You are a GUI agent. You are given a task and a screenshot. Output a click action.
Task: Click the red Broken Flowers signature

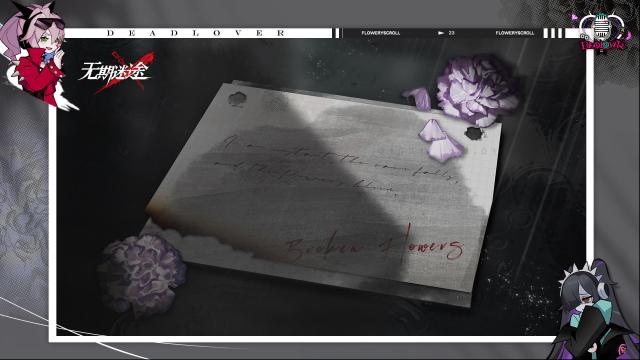375,245
